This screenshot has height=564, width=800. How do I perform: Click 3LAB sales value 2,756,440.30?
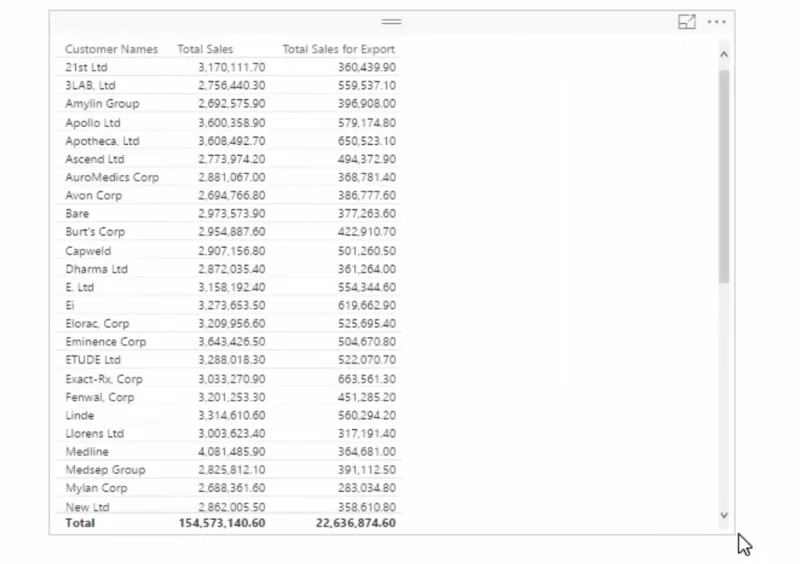[x=232, y=86]
